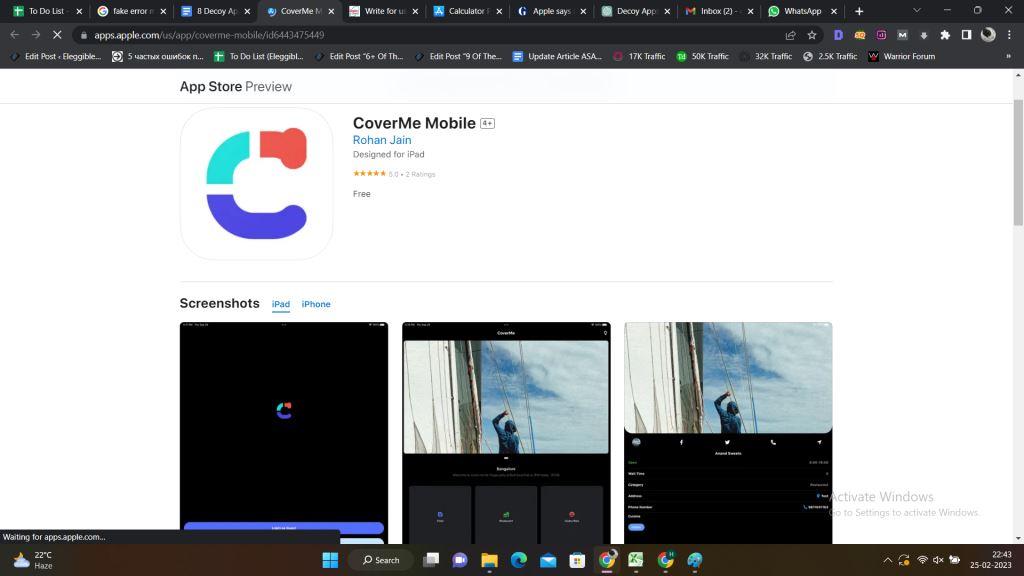Show hidden system tray icons
The image size is (1024, 576).
pyautogui.click(x=887, y=560)
